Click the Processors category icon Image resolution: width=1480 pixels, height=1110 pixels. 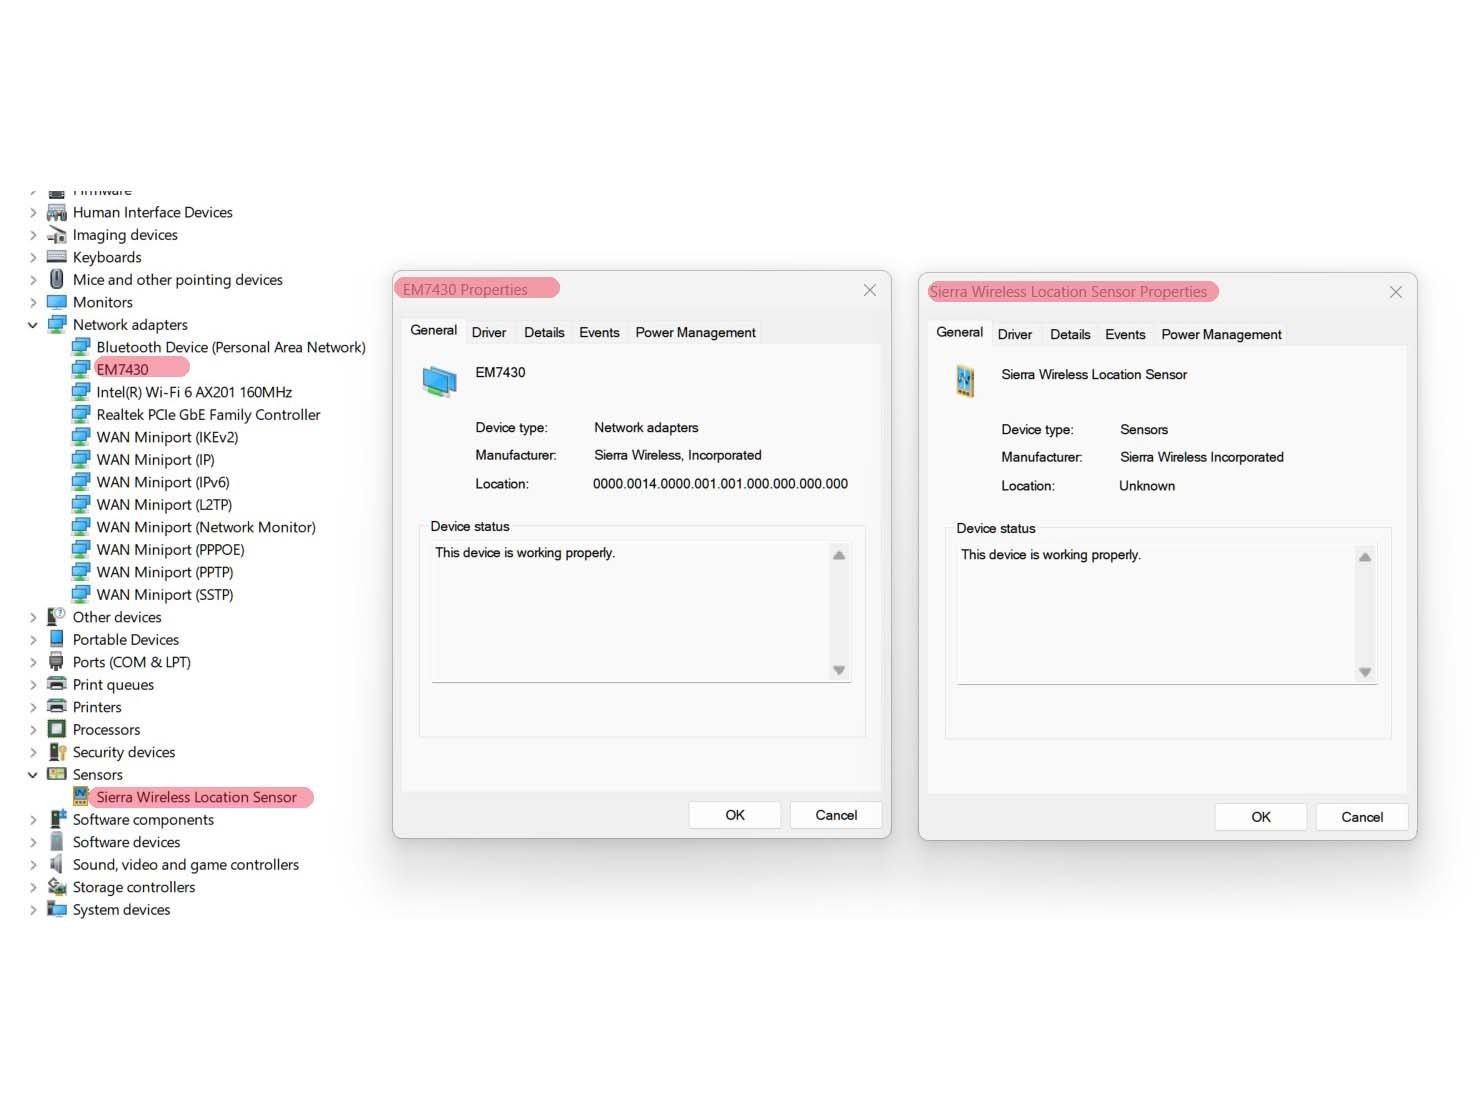click(x=57, y=730)
